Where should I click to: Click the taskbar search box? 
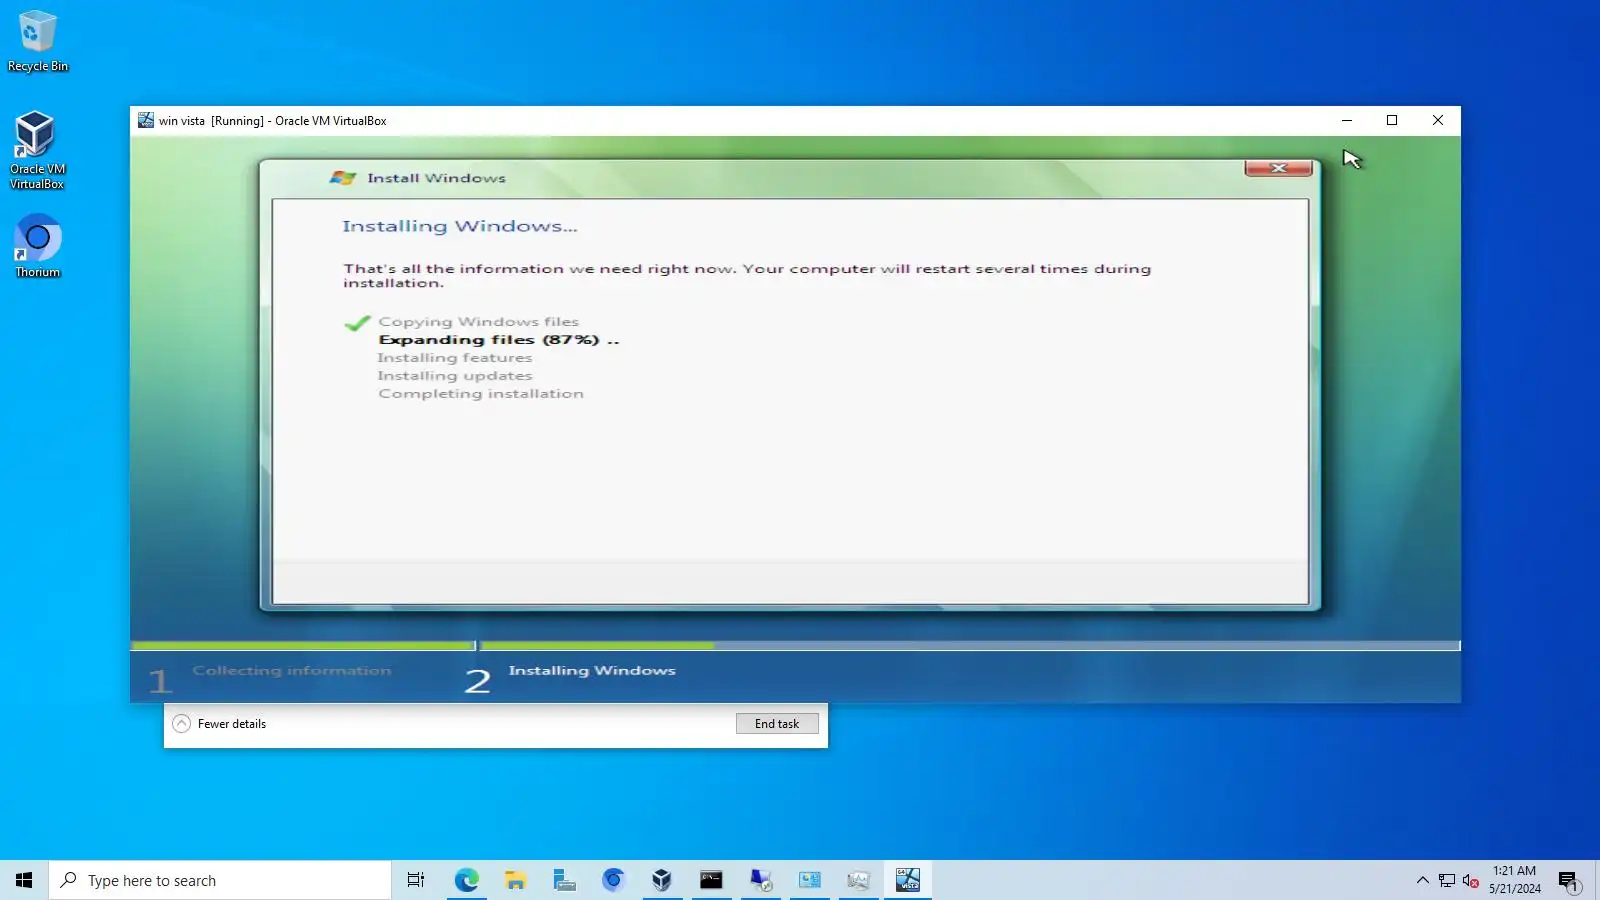pyautogui.click(x=220, y=880)
